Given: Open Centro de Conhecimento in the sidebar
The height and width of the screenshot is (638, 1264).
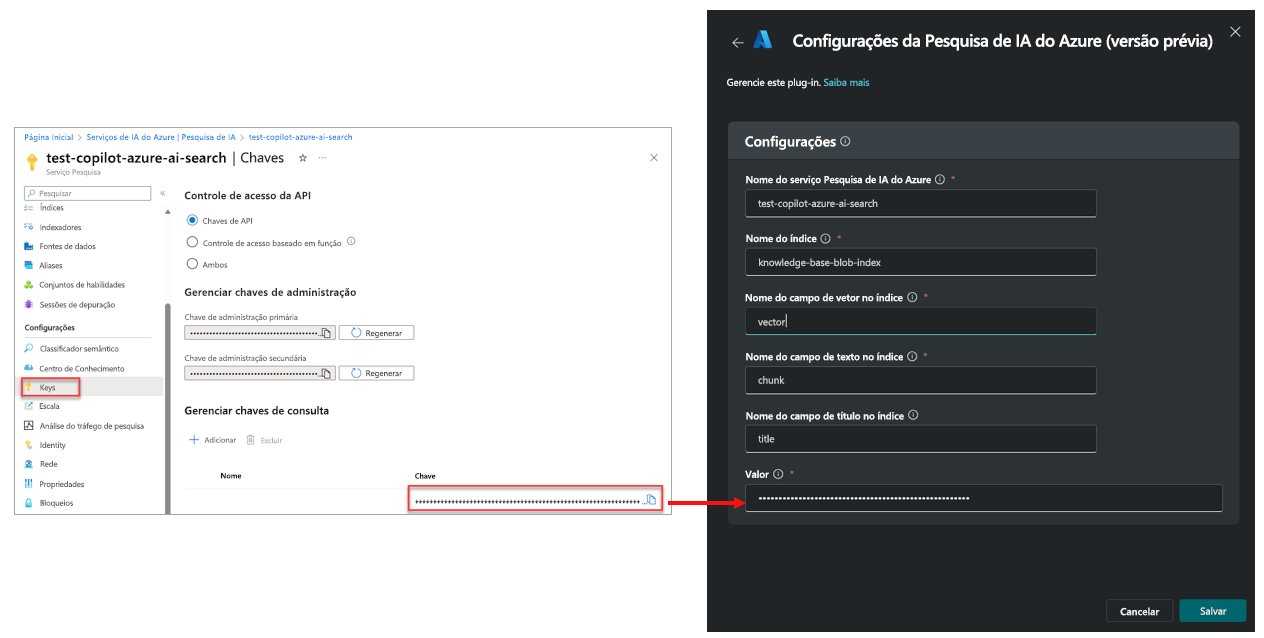Looking at the screenshot, I should tap(82, 368).
